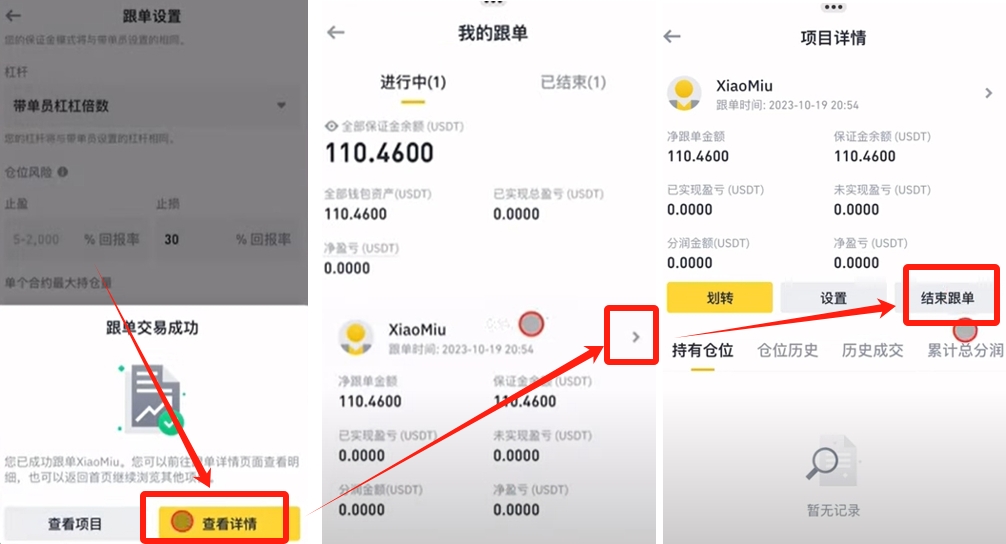1006x544 pixels.
Task: Click XiaoMiu avatar in 项目详情
Action: [x=685, y=94]
